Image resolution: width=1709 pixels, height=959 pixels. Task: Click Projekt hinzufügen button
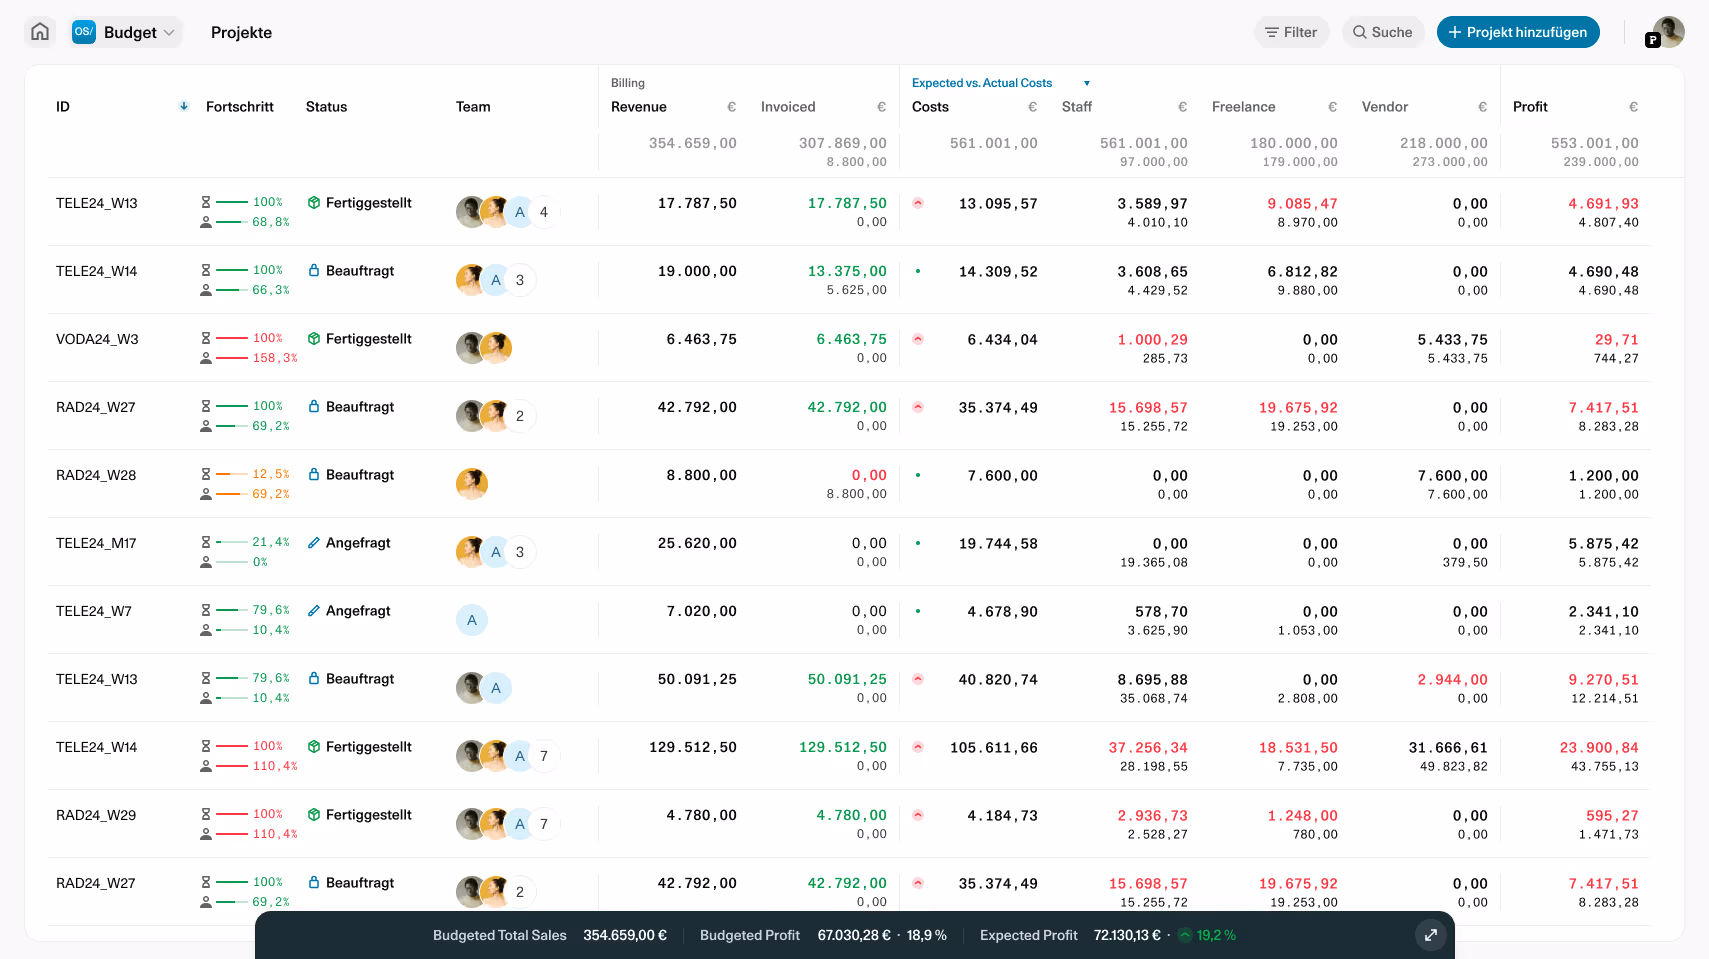click(x=1518, y=32)
